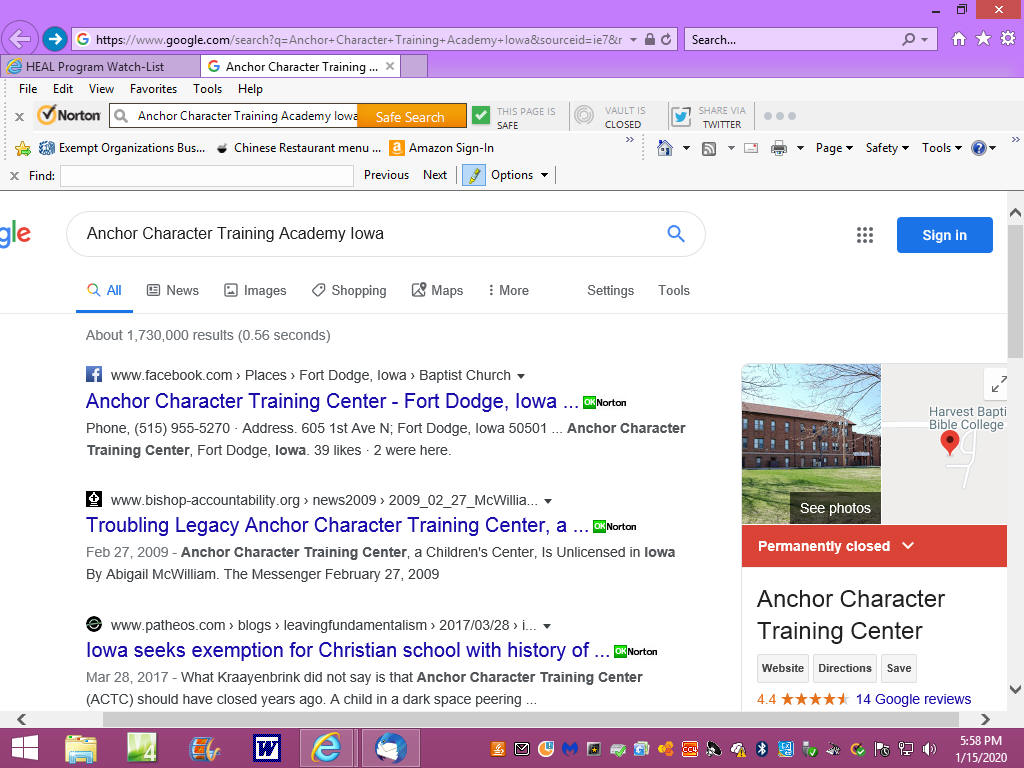Screen dimensions: 1024x768
Task: Switch to the Images results tab
Action: (x=255, y=291)
